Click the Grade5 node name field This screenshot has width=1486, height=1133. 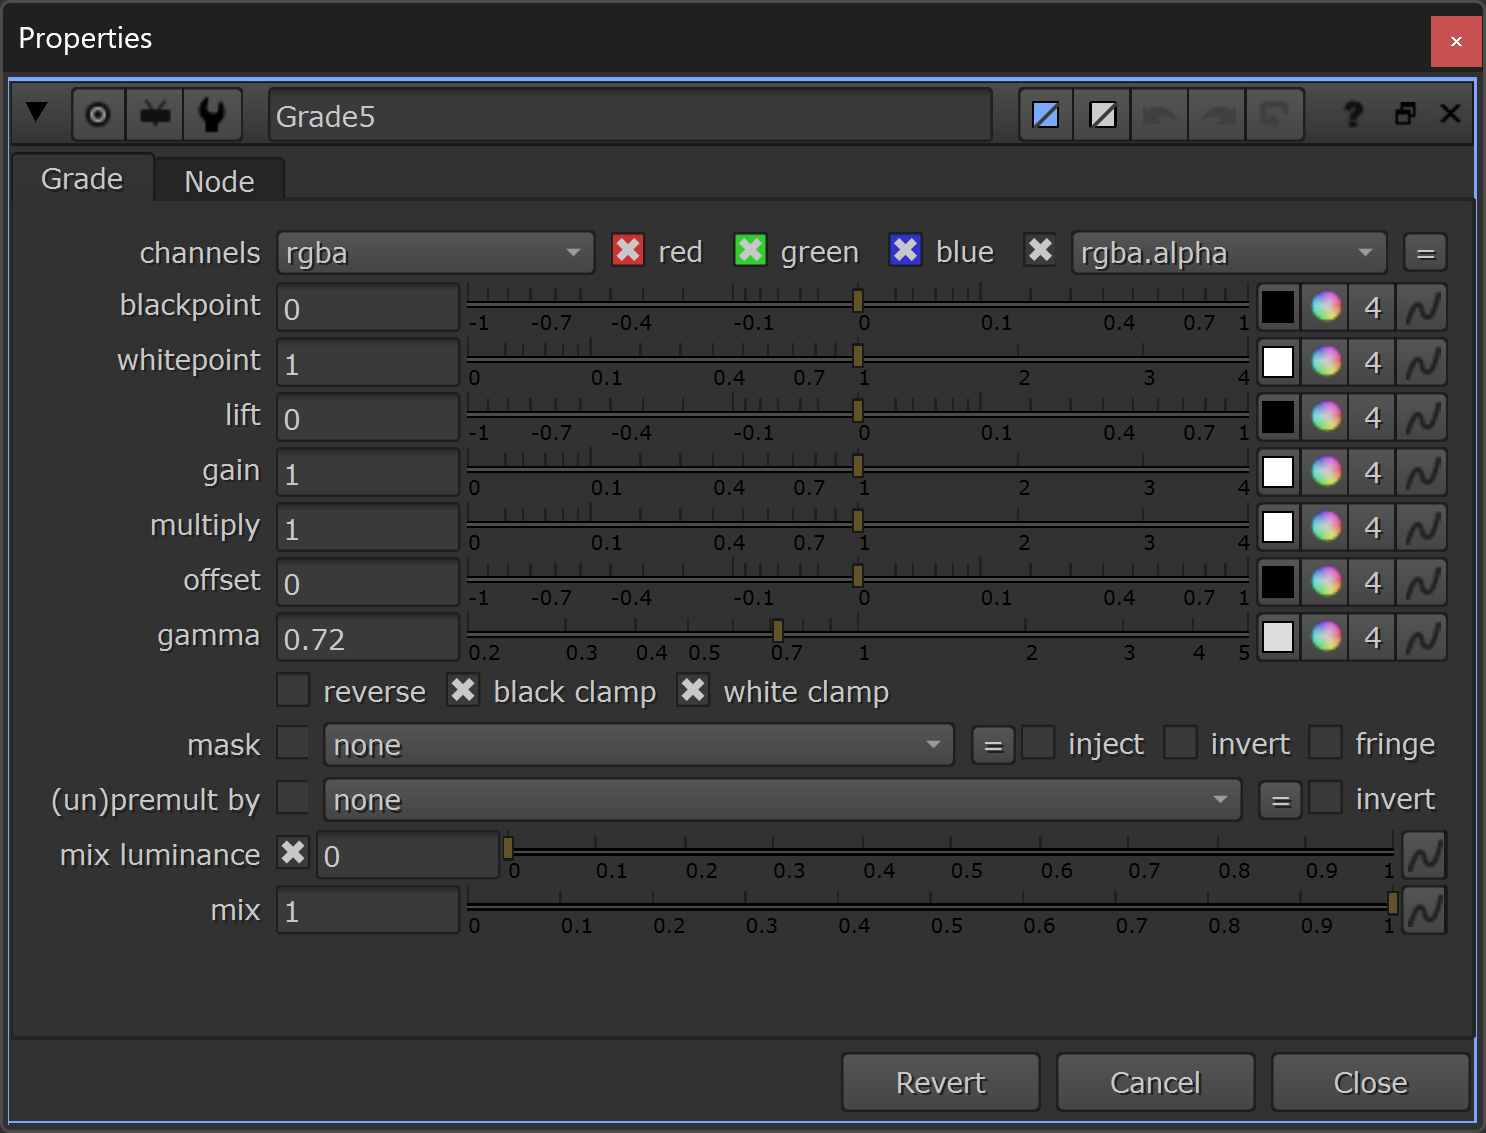(630, 116)
